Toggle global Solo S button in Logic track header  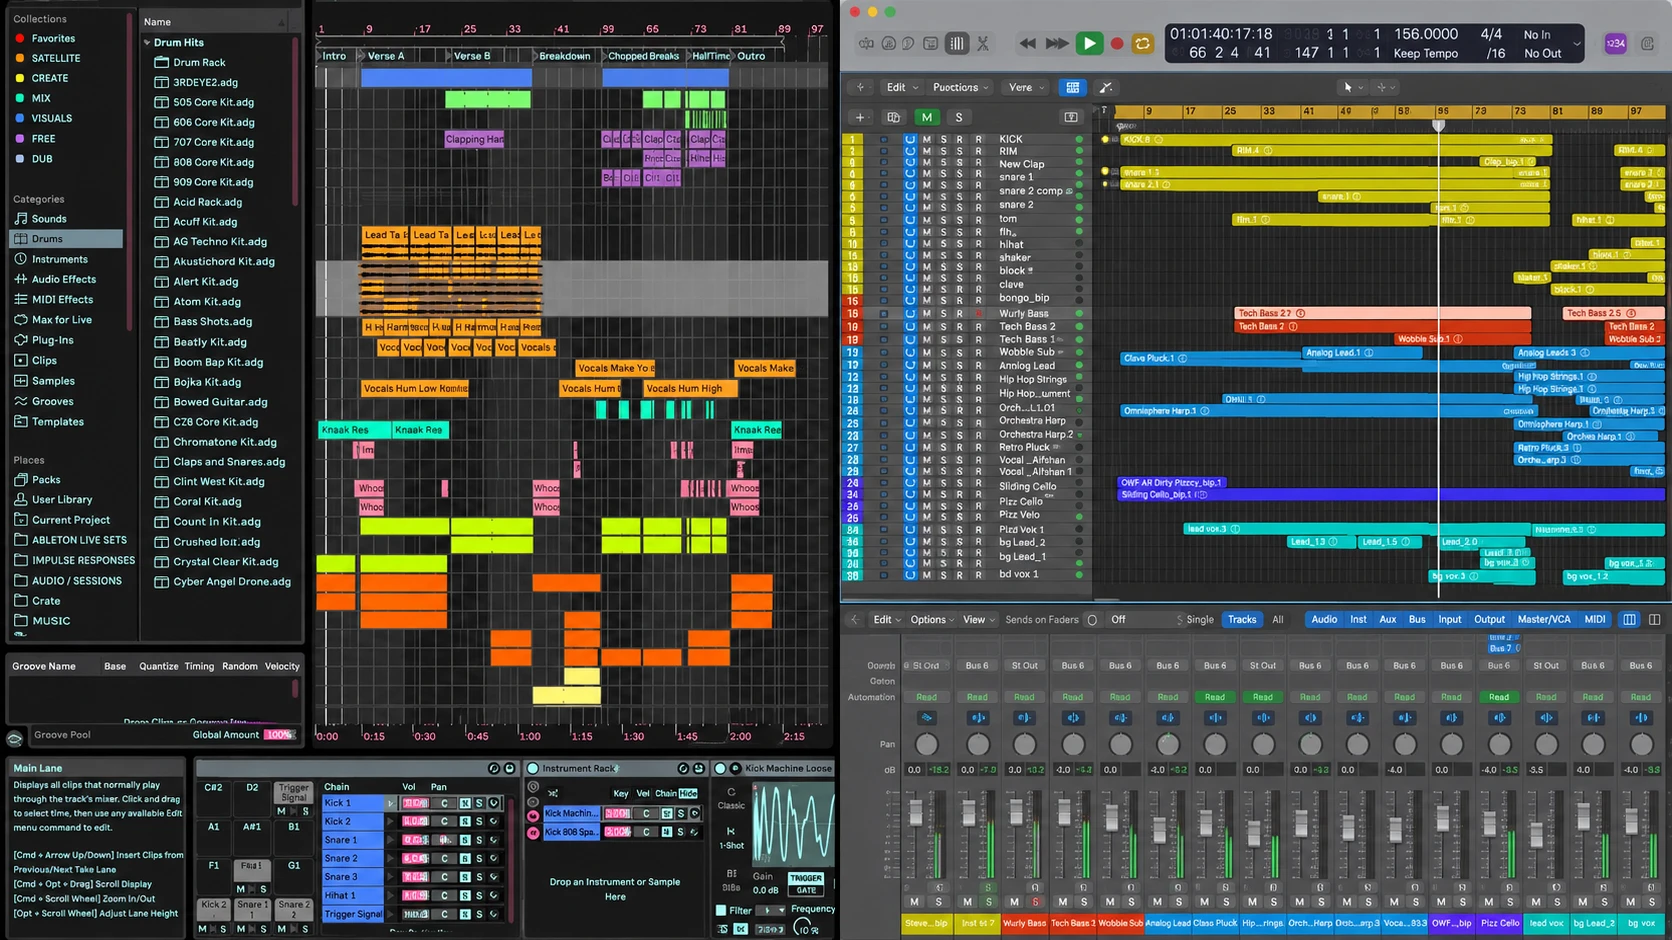coord(959,117)
